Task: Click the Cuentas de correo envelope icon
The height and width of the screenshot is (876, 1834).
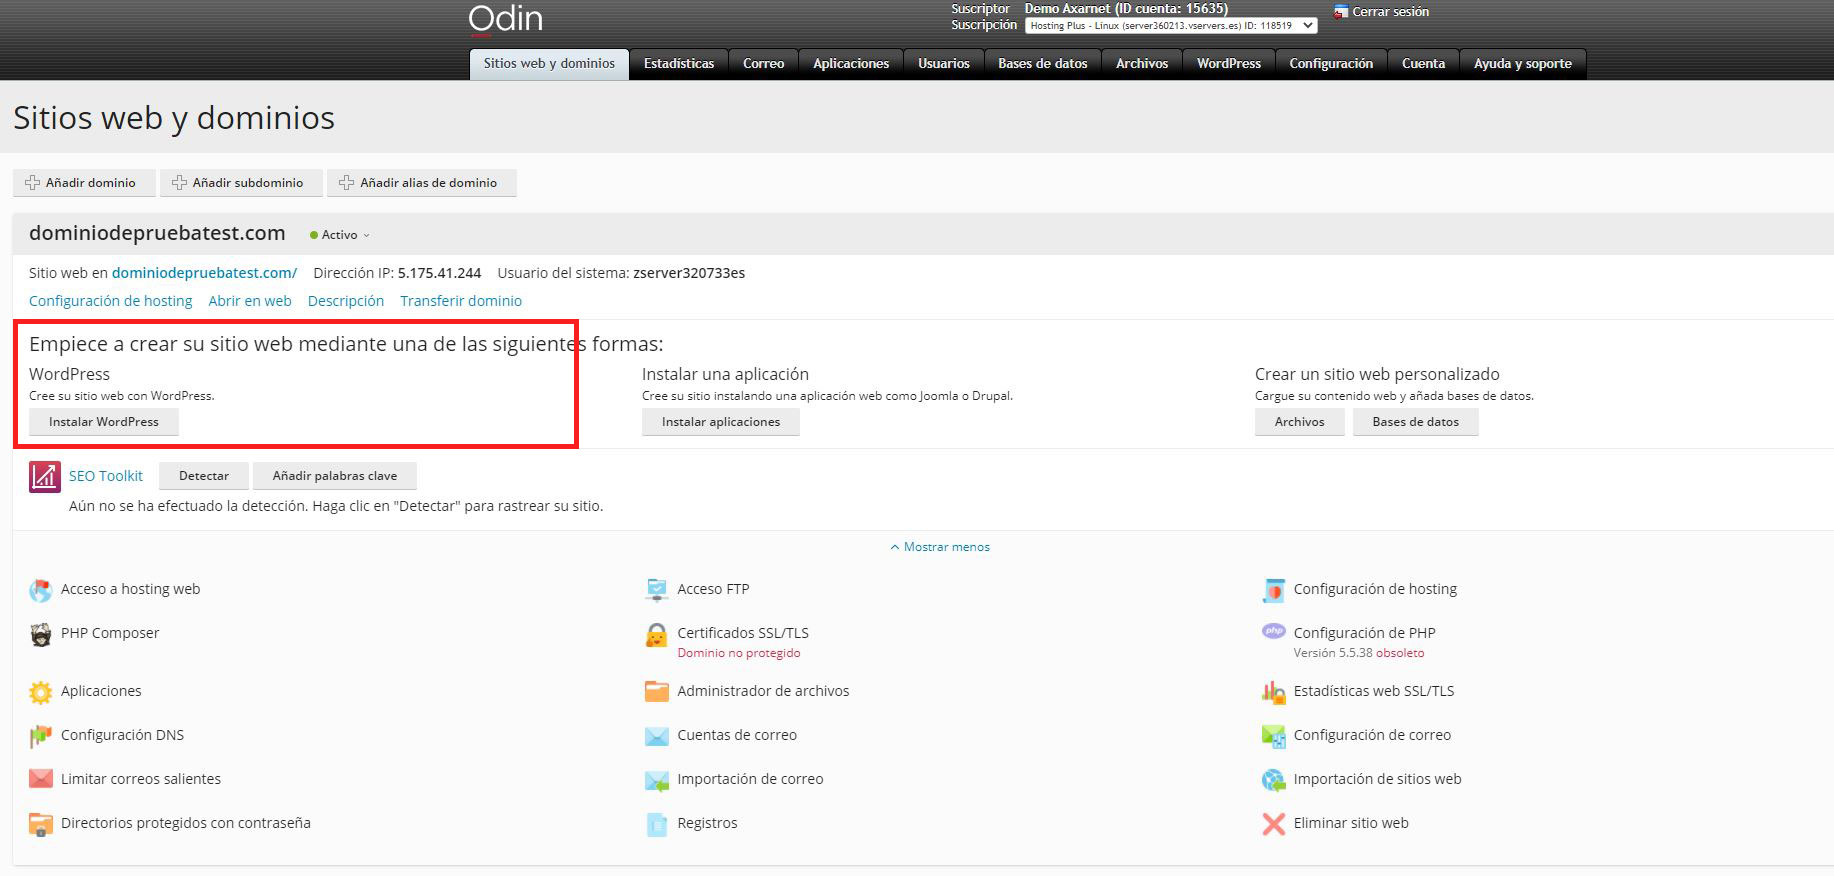Action: tap(656, 736)
